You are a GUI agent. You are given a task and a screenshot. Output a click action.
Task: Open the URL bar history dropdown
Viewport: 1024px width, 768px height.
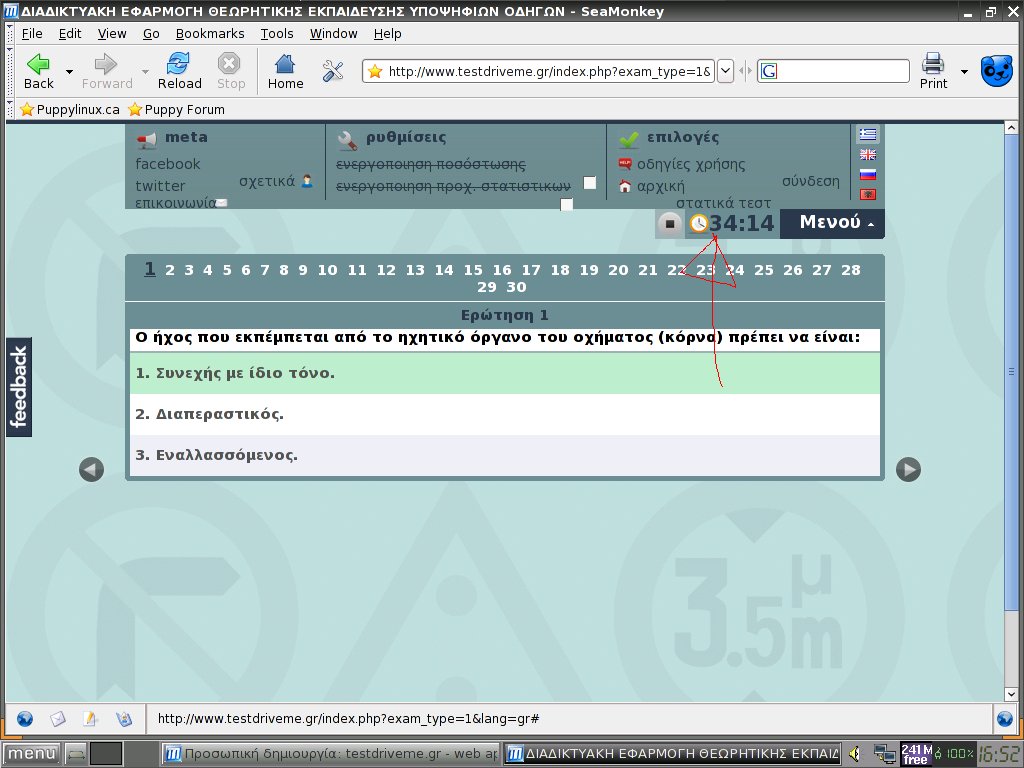(726, 71)
